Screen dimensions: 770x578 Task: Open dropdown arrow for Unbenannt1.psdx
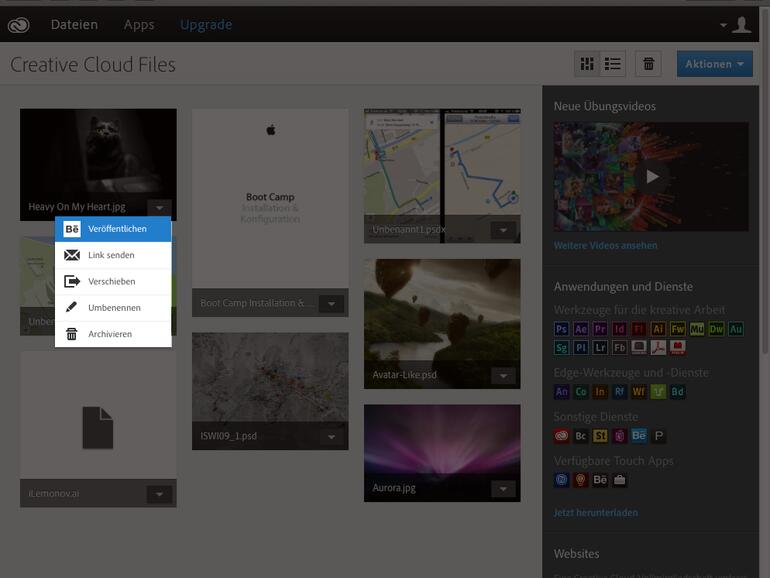pyautogui.click(x=503, y=230)
